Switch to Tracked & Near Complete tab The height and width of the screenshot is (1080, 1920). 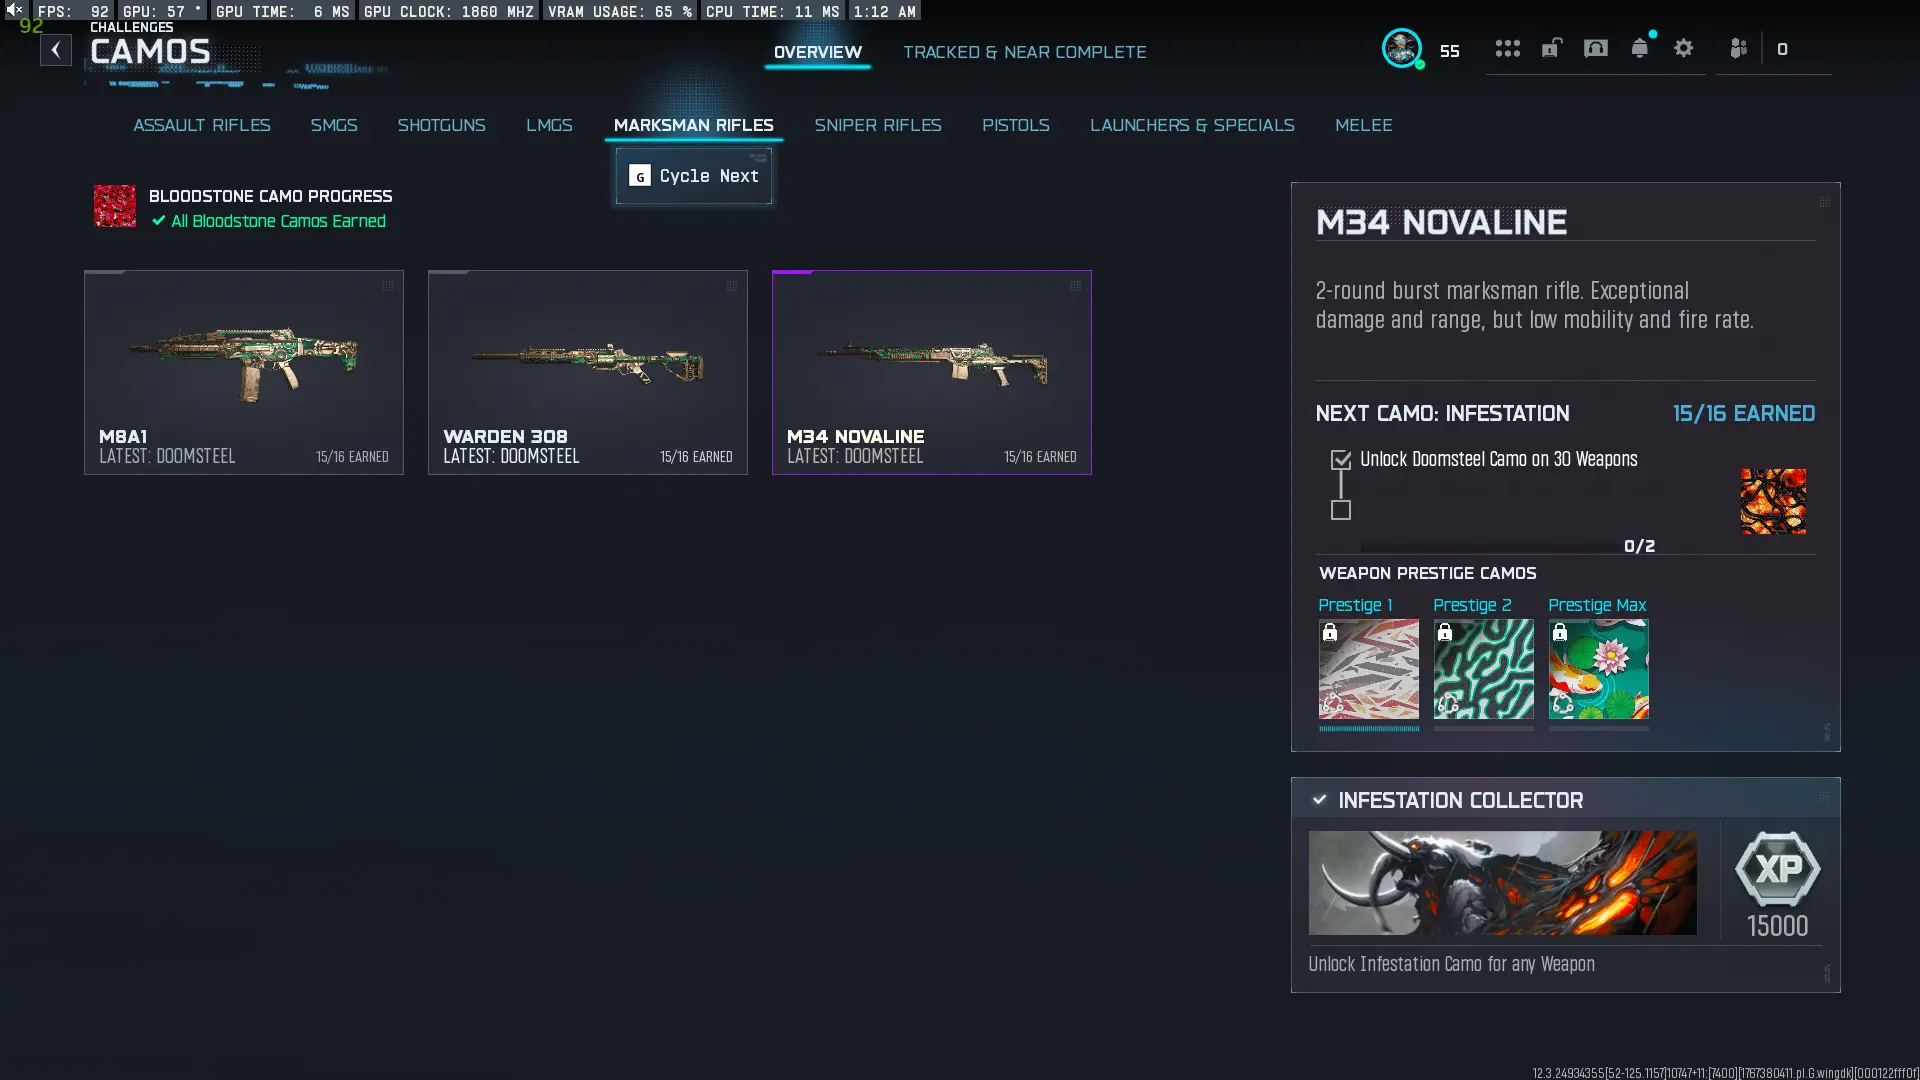[1024, 52]
